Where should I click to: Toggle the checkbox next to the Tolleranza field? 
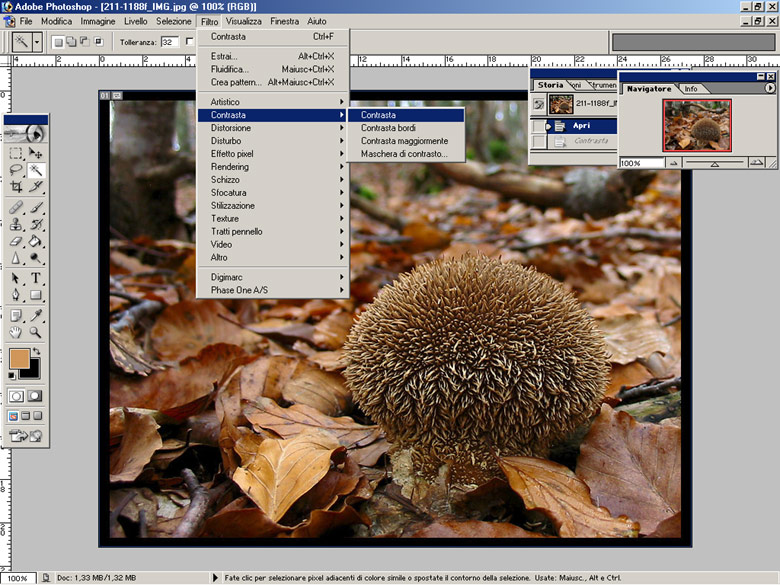pos(190,42)
